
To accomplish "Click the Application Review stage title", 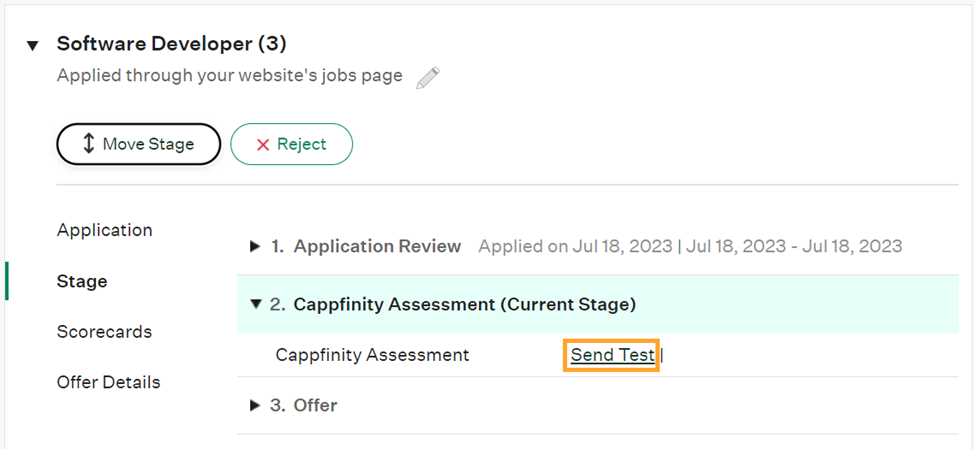I will tap(366, 246).
